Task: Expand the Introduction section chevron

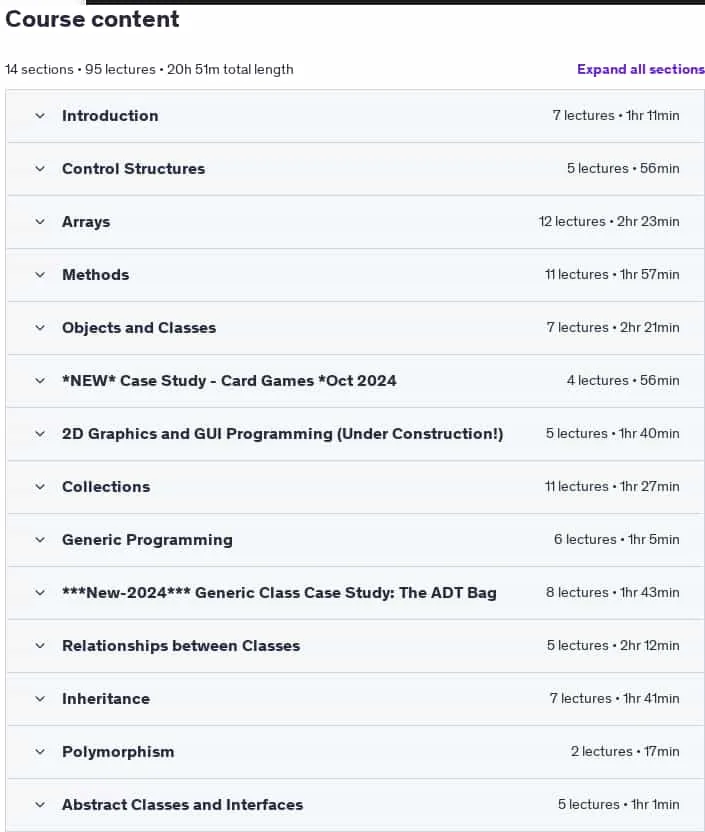Action: (x=40, y=116)
